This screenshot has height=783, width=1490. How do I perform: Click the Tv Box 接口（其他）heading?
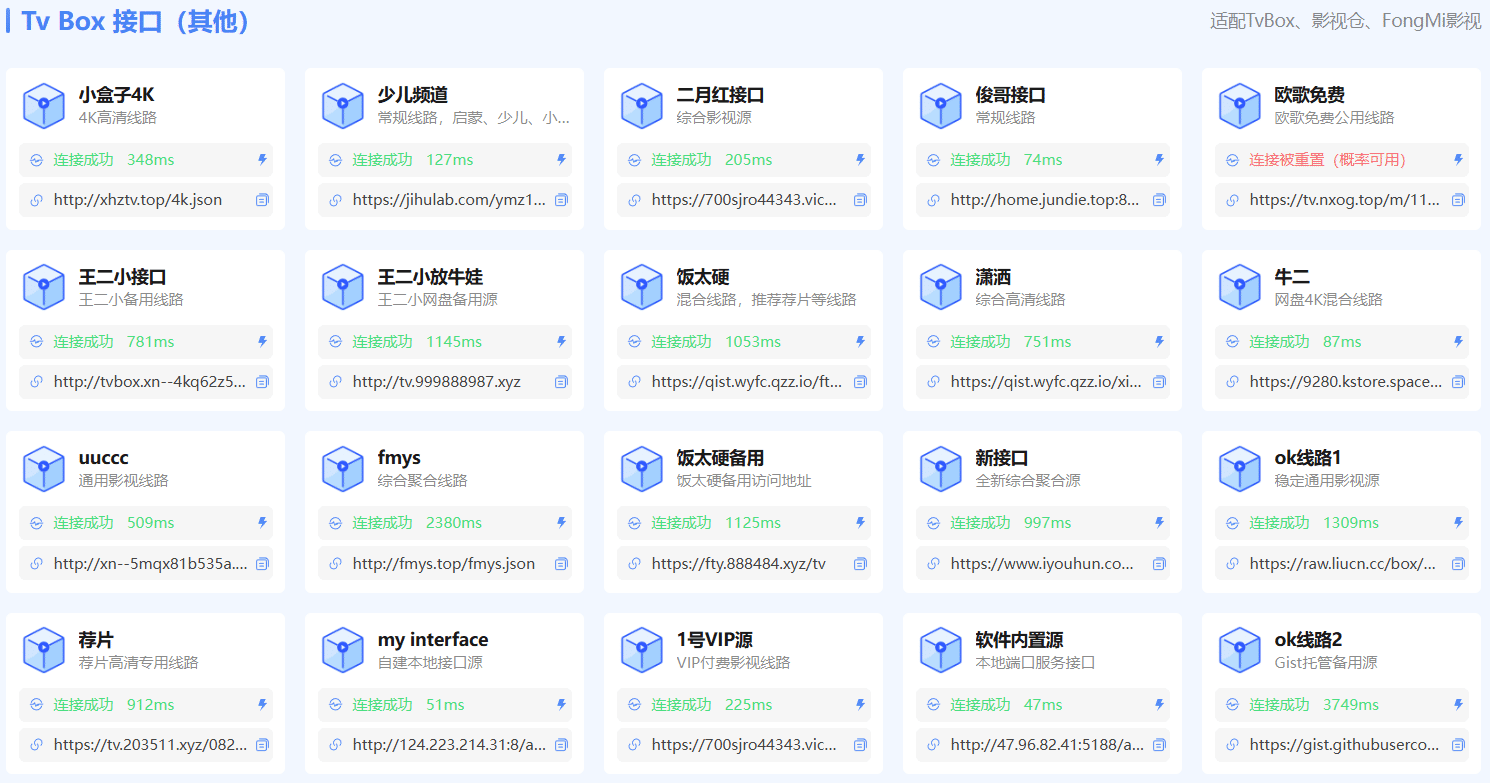click(x=135, y=21)
